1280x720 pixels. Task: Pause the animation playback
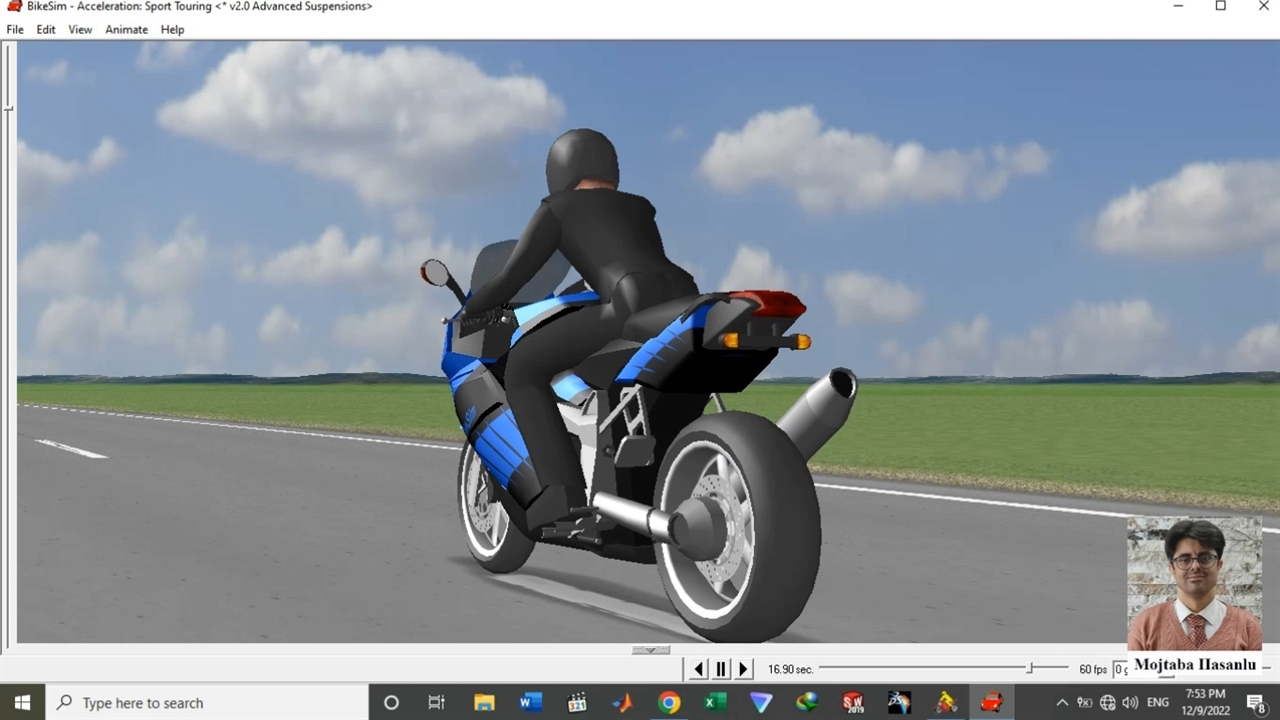click(721, 669)
